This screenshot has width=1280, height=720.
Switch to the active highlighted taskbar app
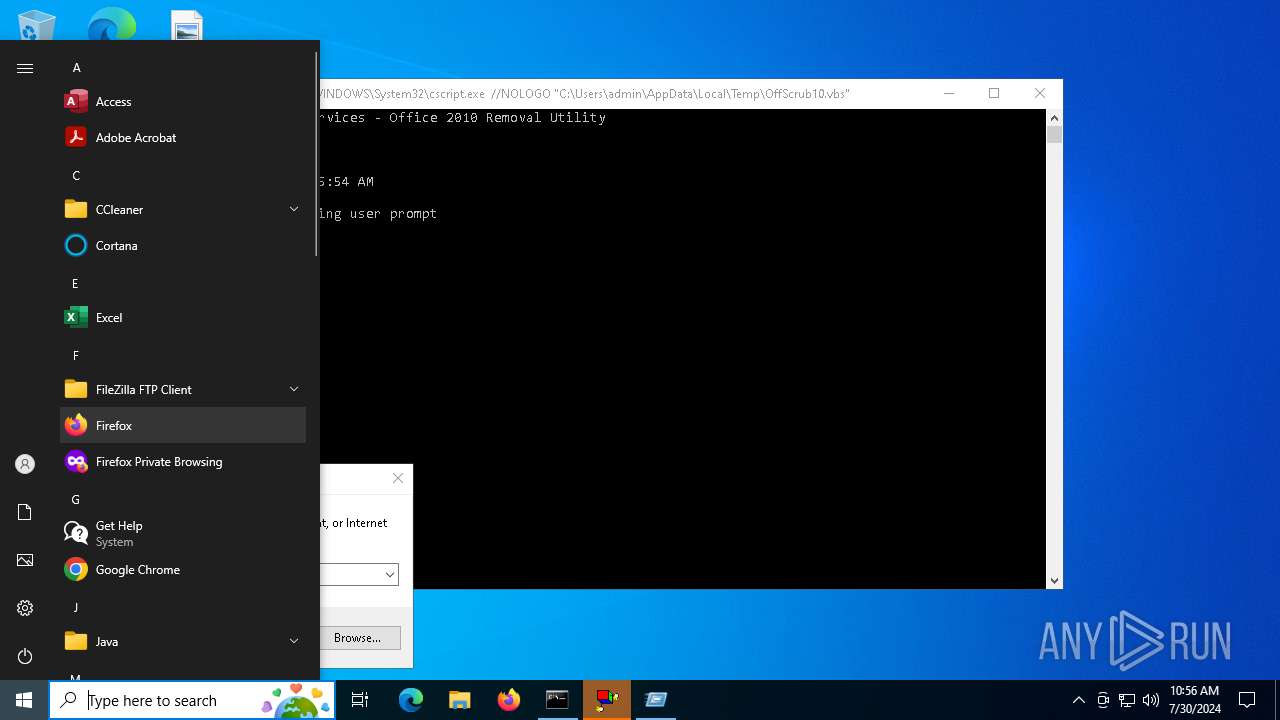click(x=607, y=700)
